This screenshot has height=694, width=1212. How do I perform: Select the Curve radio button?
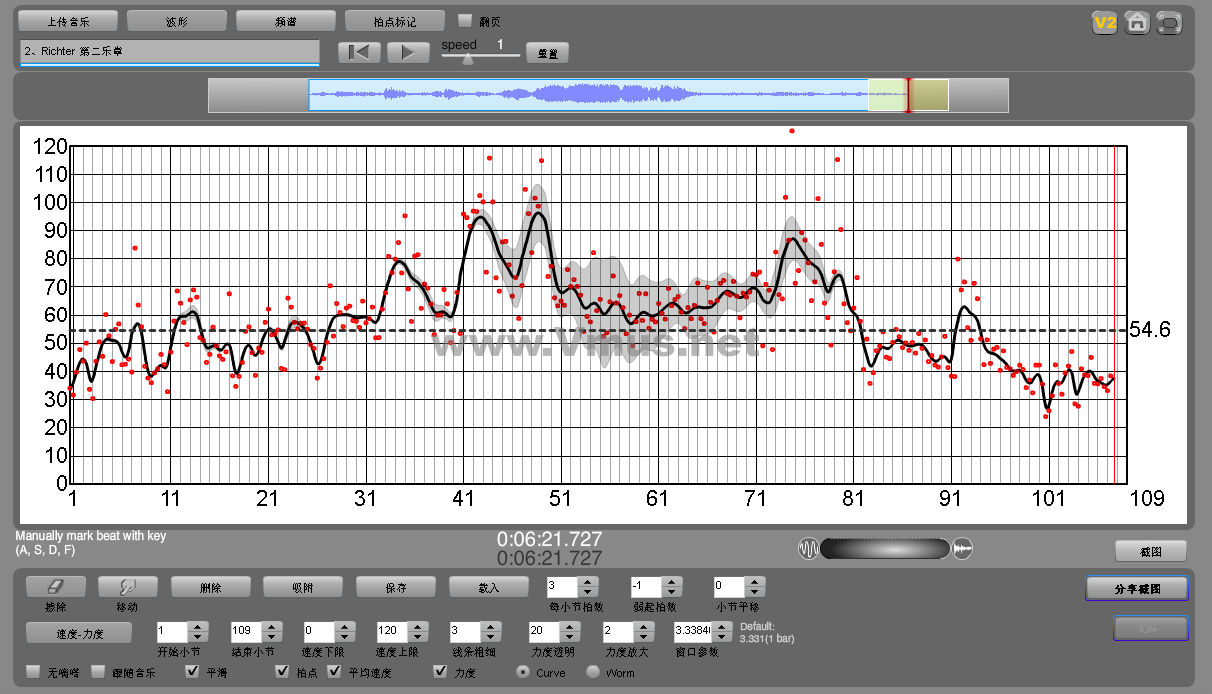[x=522, y=672]
